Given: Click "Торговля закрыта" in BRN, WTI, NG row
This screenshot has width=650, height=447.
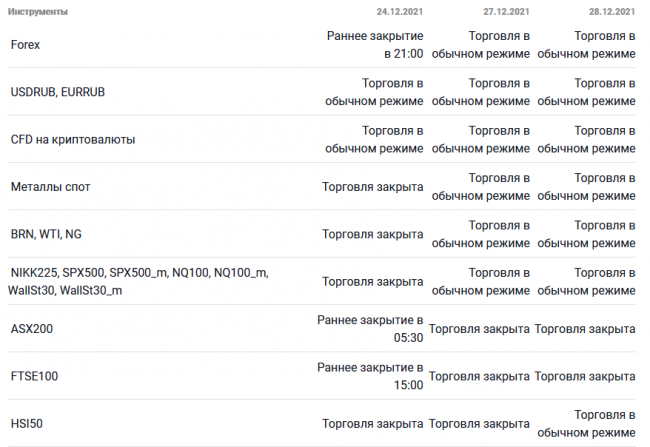Looking at the screenshot, I should 372,234.
